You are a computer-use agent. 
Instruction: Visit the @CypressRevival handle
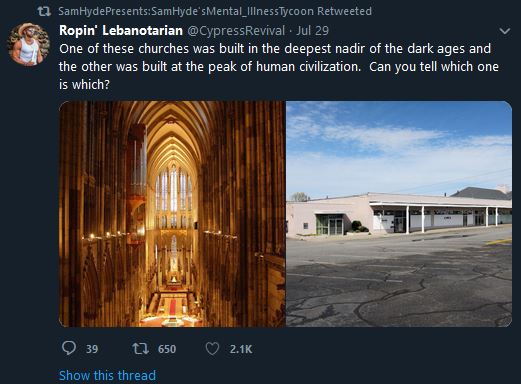click(236, 31)
